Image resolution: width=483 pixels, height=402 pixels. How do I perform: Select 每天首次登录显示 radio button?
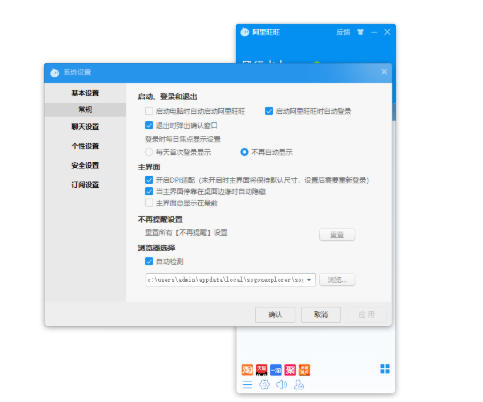click(x=149, y=152)
